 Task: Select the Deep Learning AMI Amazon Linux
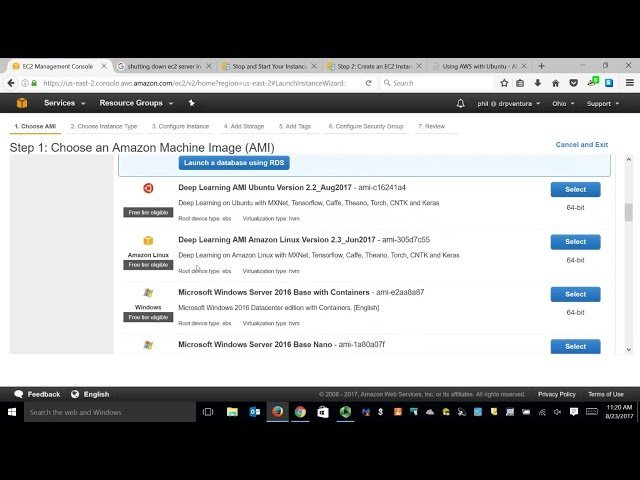click(x=575, y=242)
